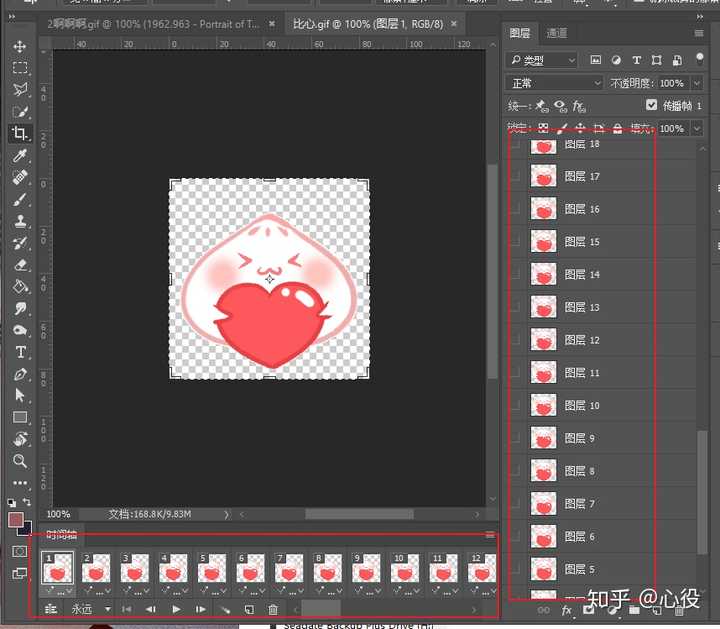Show layer 图层 15 visibility box
Image resolution: width=720 pixels, height=629 pixels.
click(515, 242)
